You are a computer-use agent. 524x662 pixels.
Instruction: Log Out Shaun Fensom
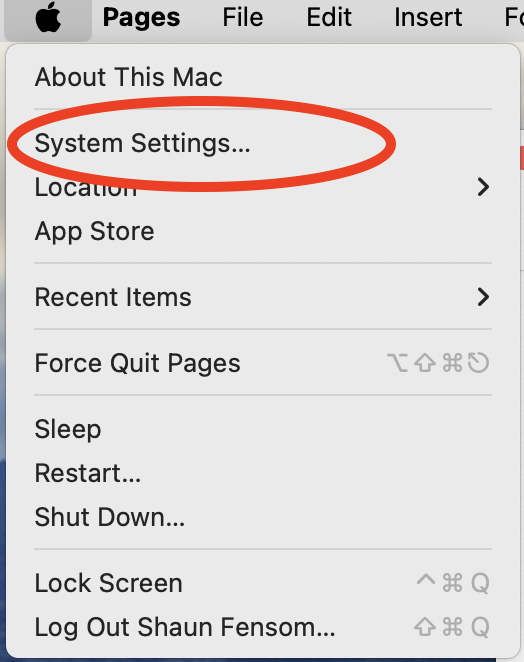pyautogui.click(x=185, y=627)
